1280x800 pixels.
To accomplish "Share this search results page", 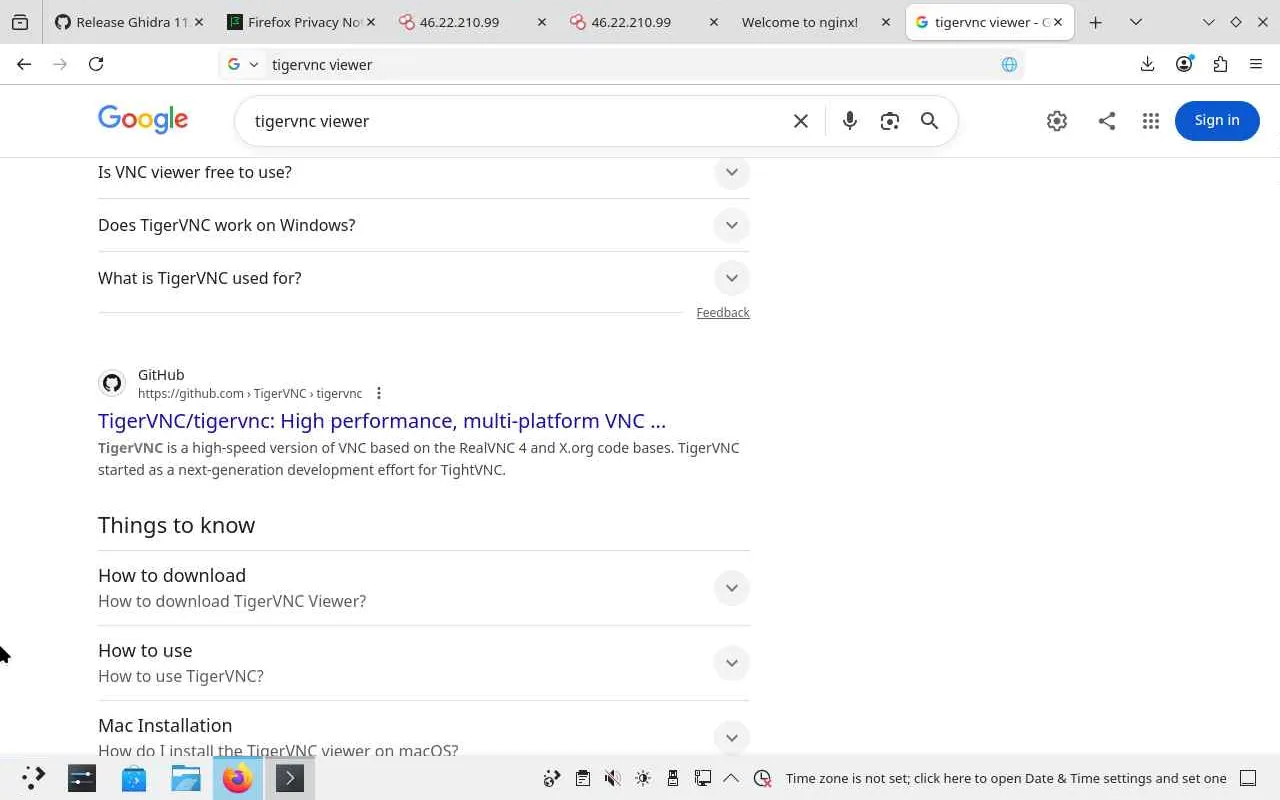I will coord(1106,121).
